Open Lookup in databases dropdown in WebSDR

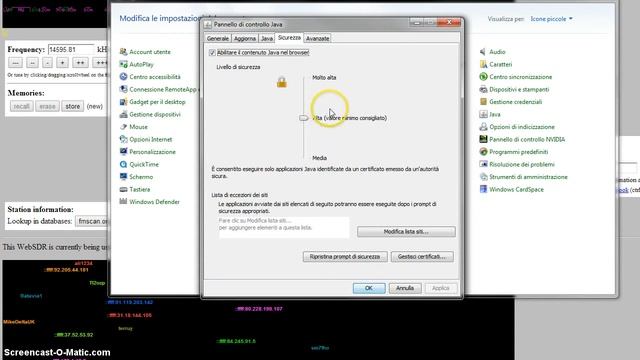(x=91, y=221)
